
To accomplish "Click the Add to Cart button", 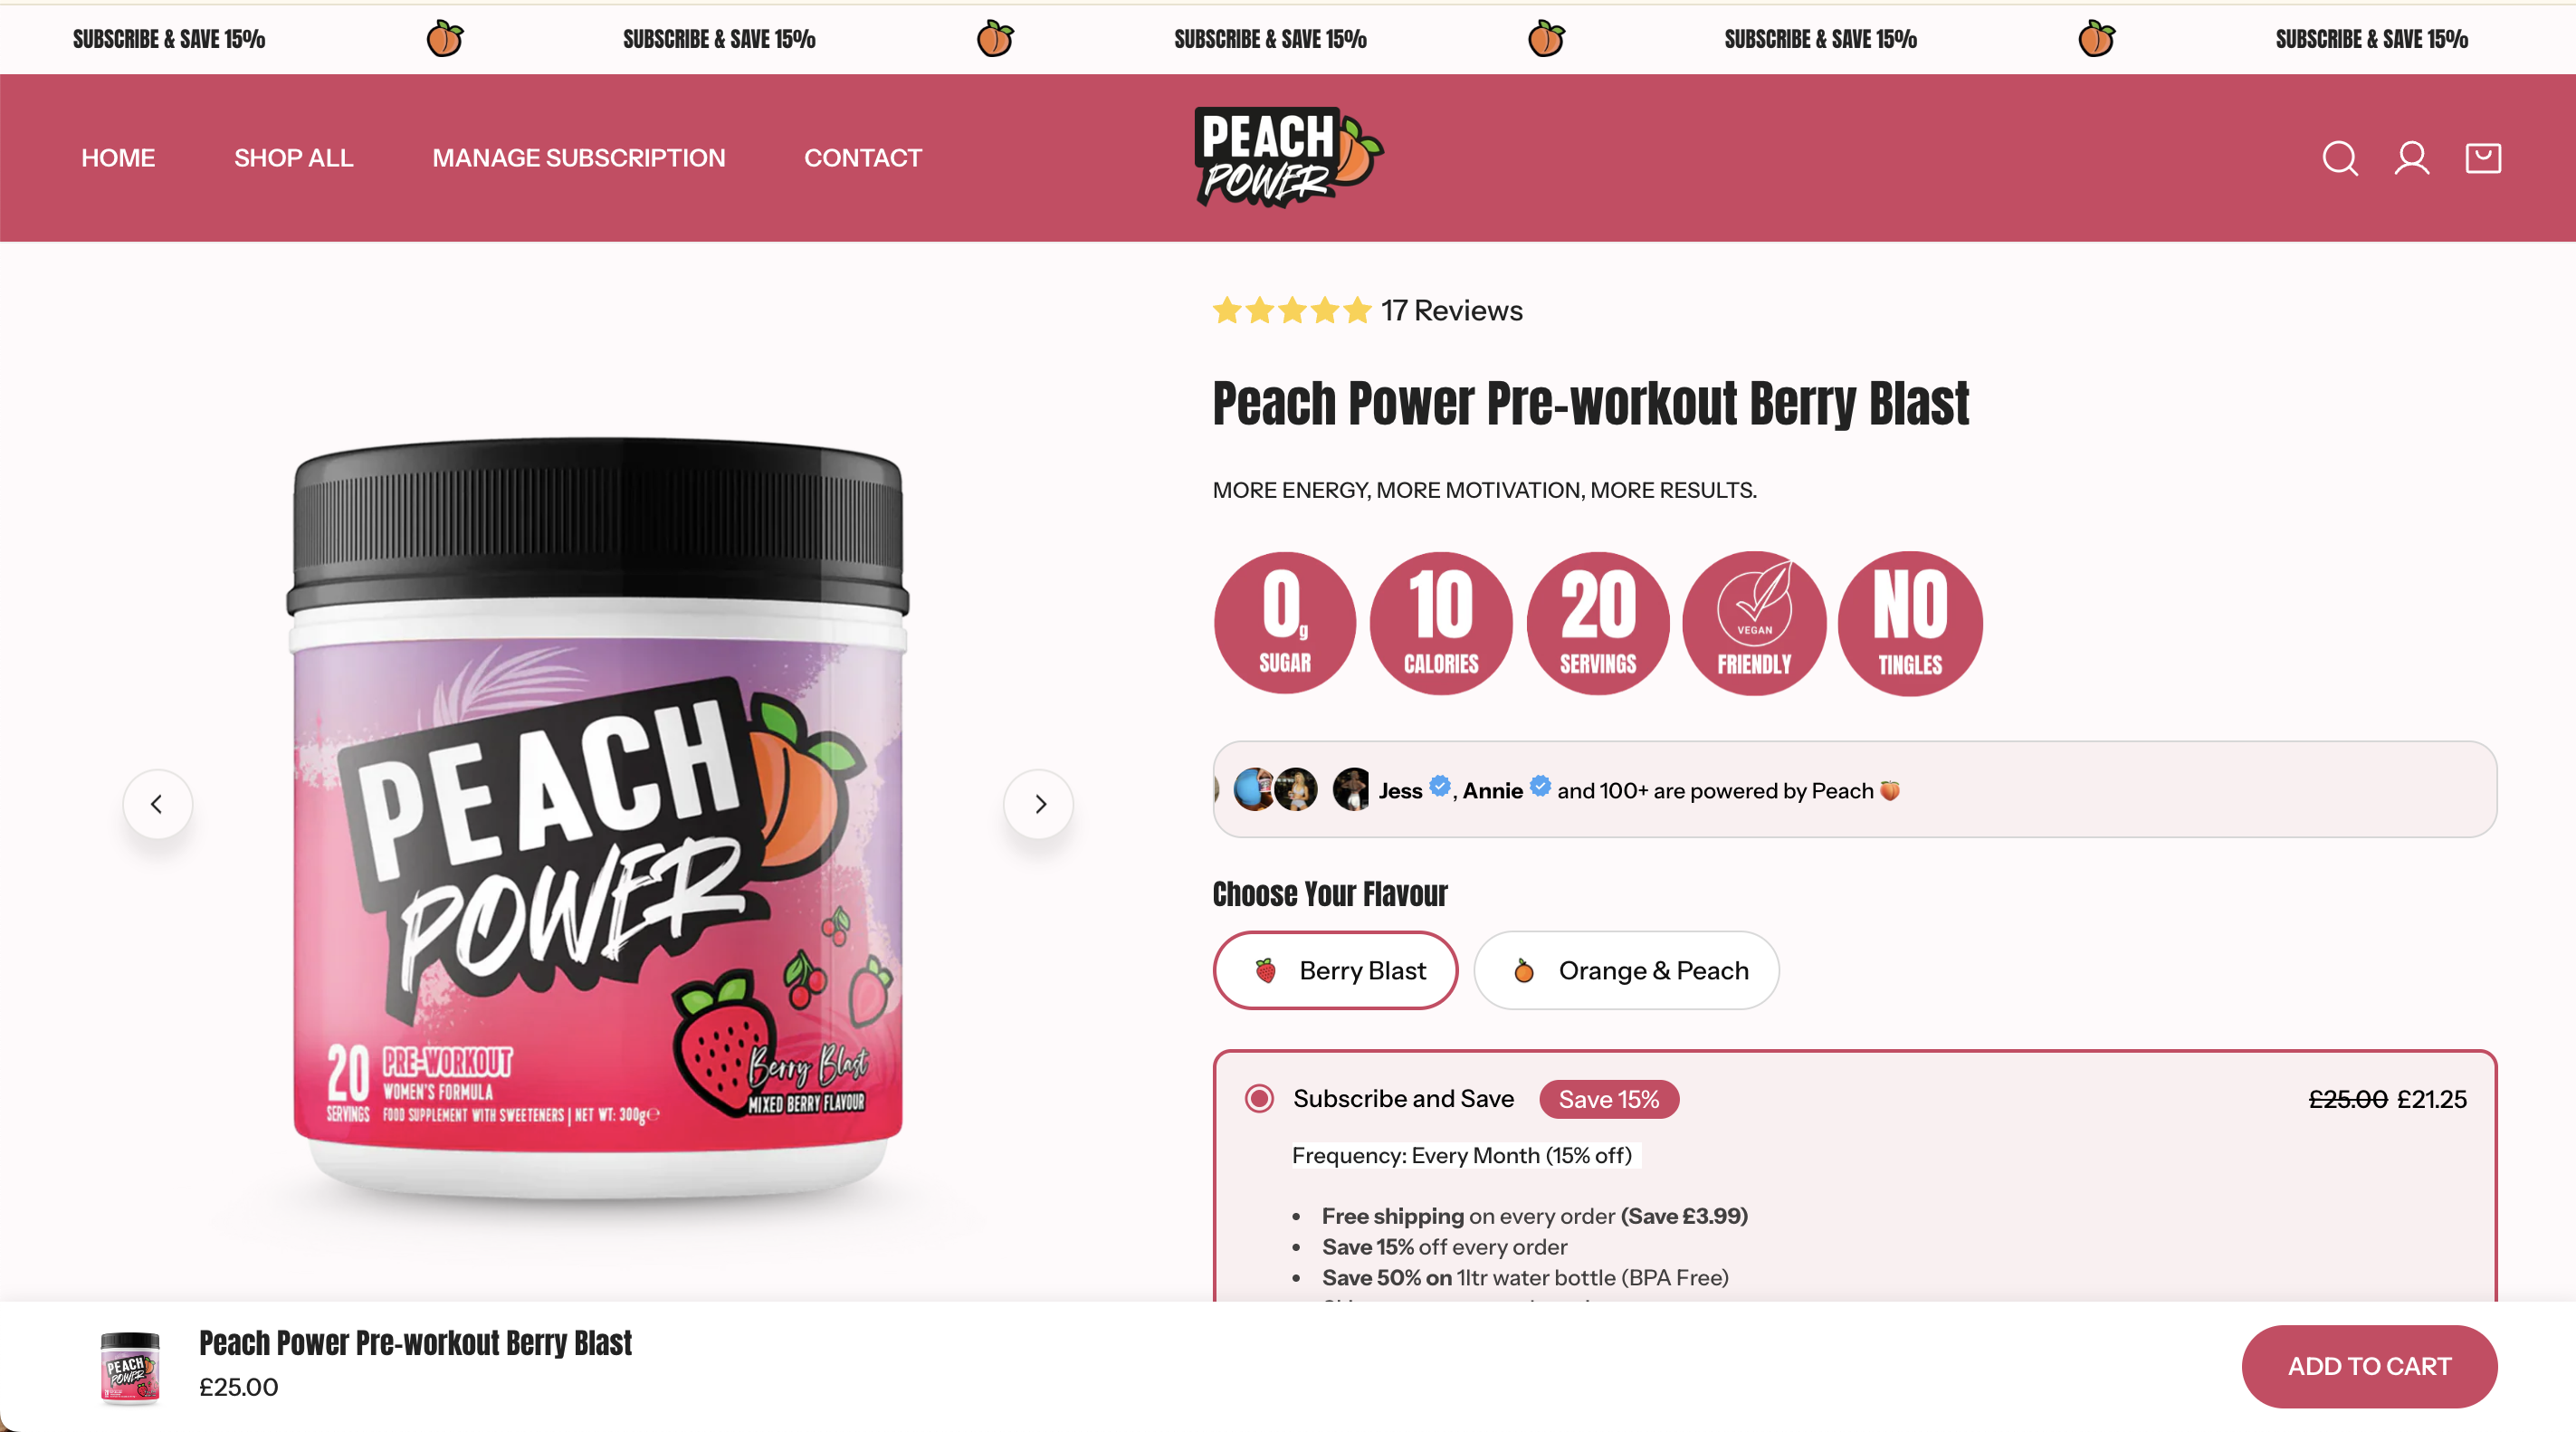I will click(2369, 1366).
